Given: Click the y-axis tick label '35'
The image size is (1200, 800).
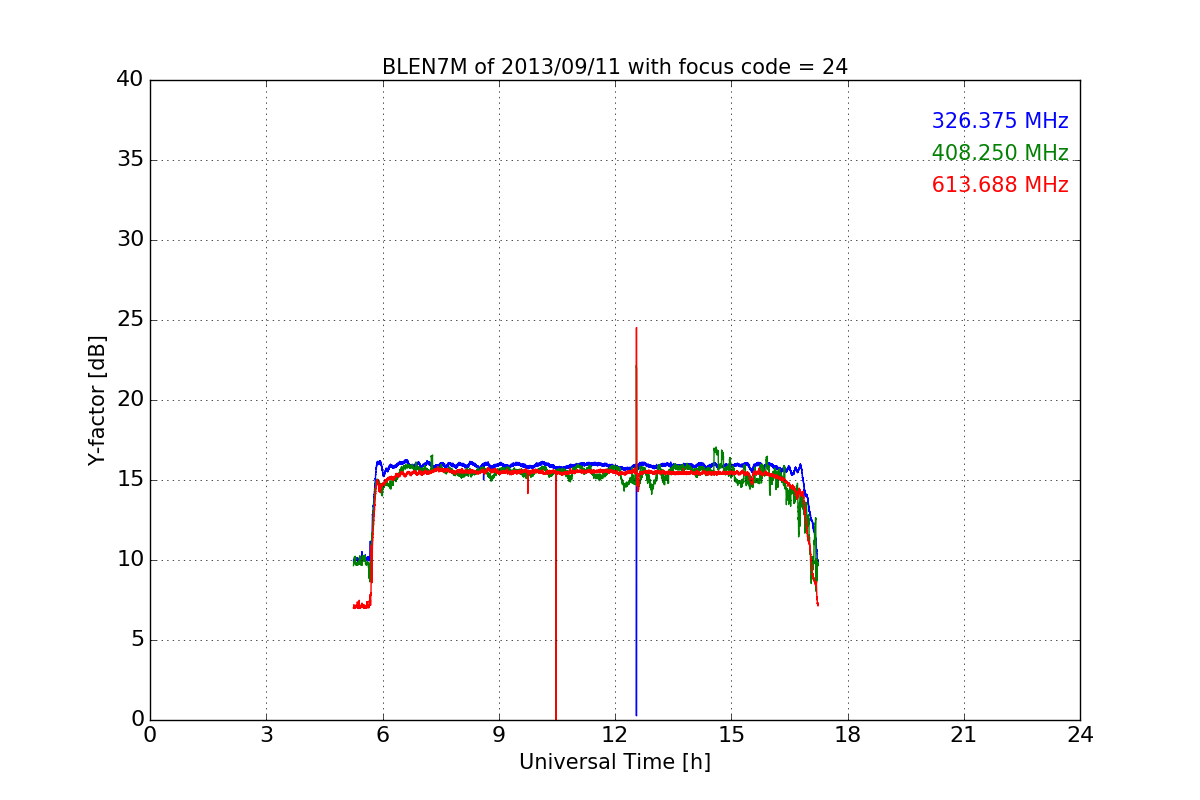Looking at the screenshot, I should 130,160.
